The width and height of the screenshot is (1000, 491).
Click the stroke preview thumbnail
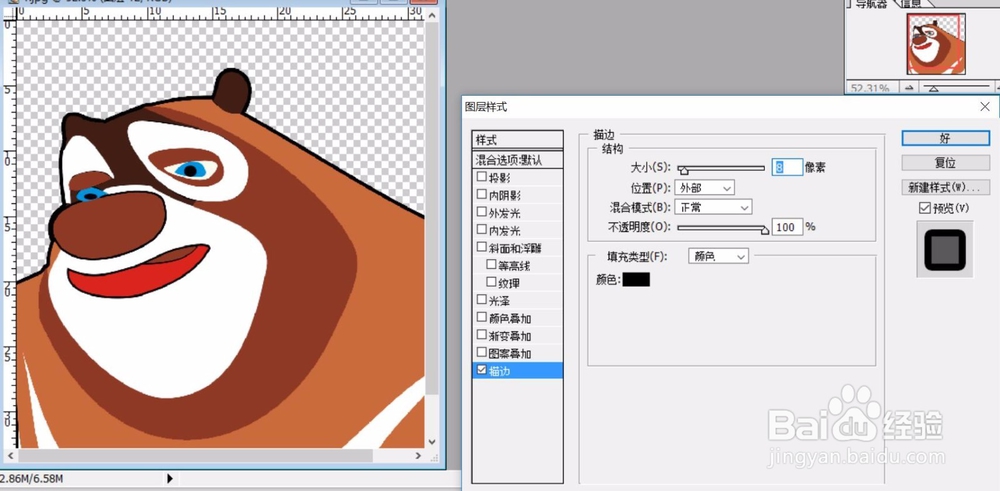(x=945, y=249)
